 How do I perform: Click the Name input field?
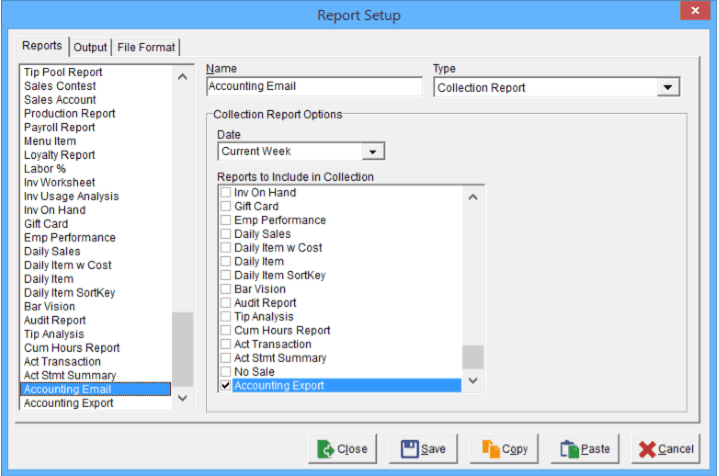coord(314,87)
